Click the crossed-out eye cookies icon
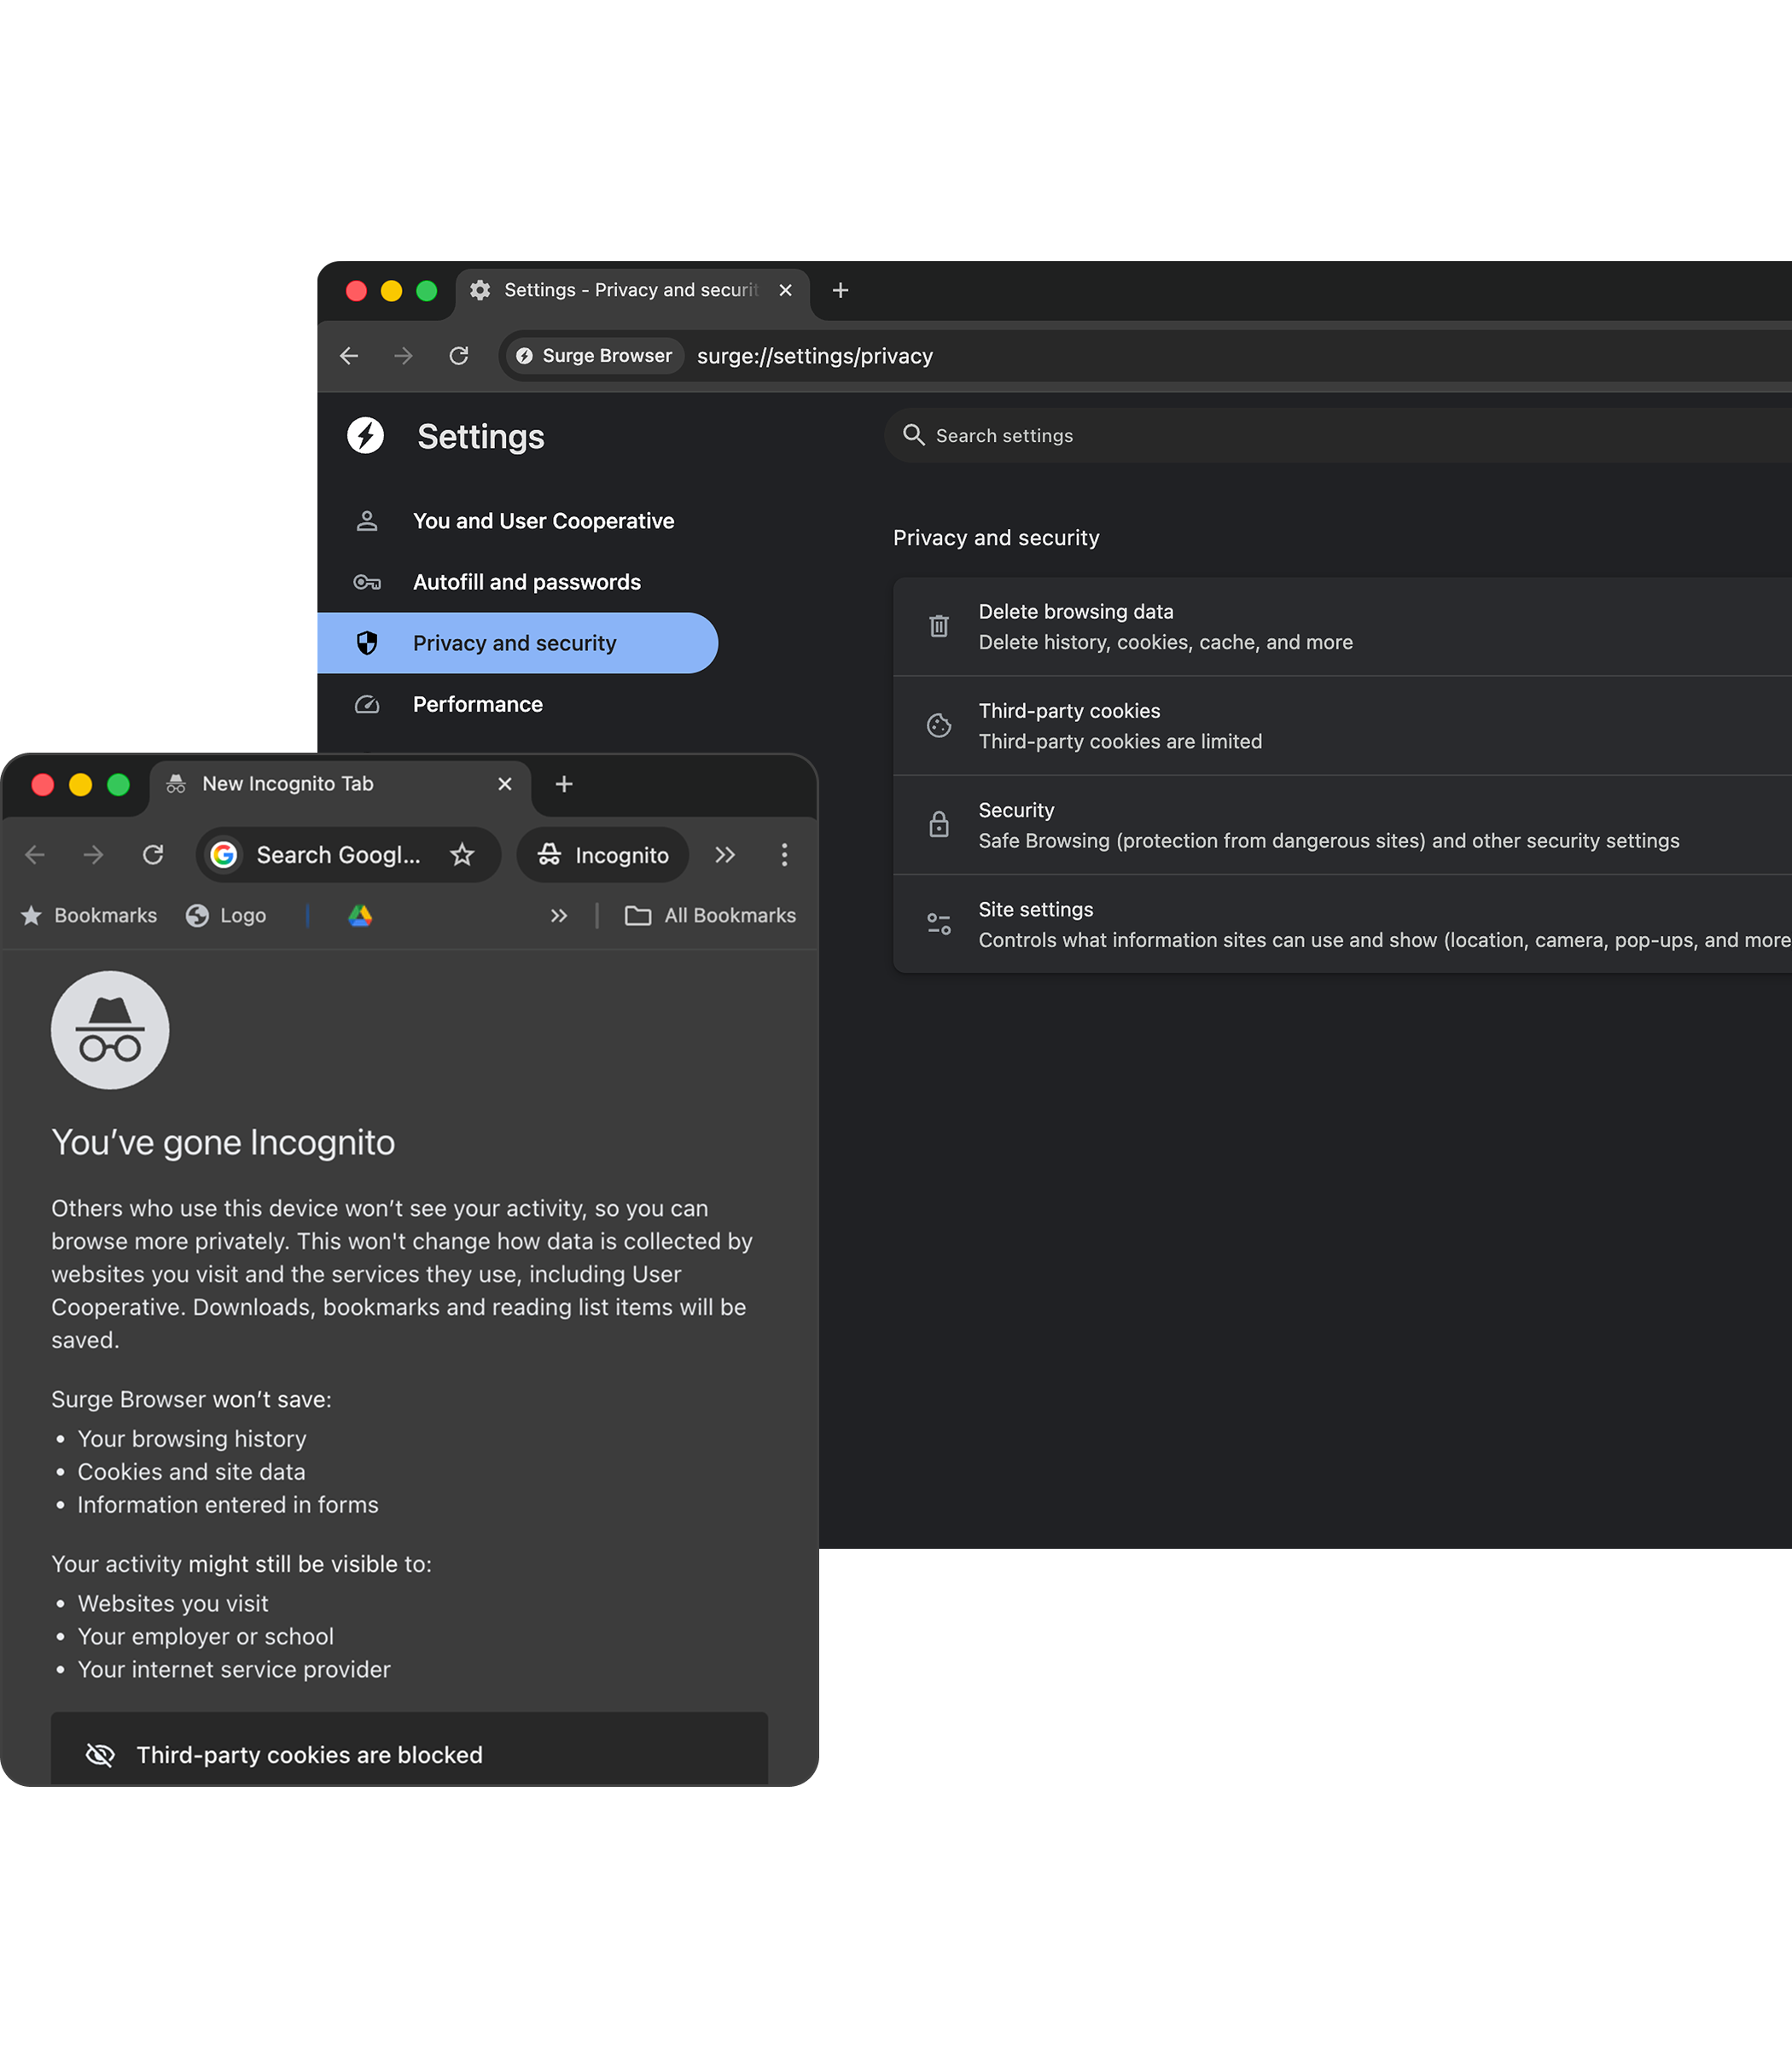 tap(100, 1755)
